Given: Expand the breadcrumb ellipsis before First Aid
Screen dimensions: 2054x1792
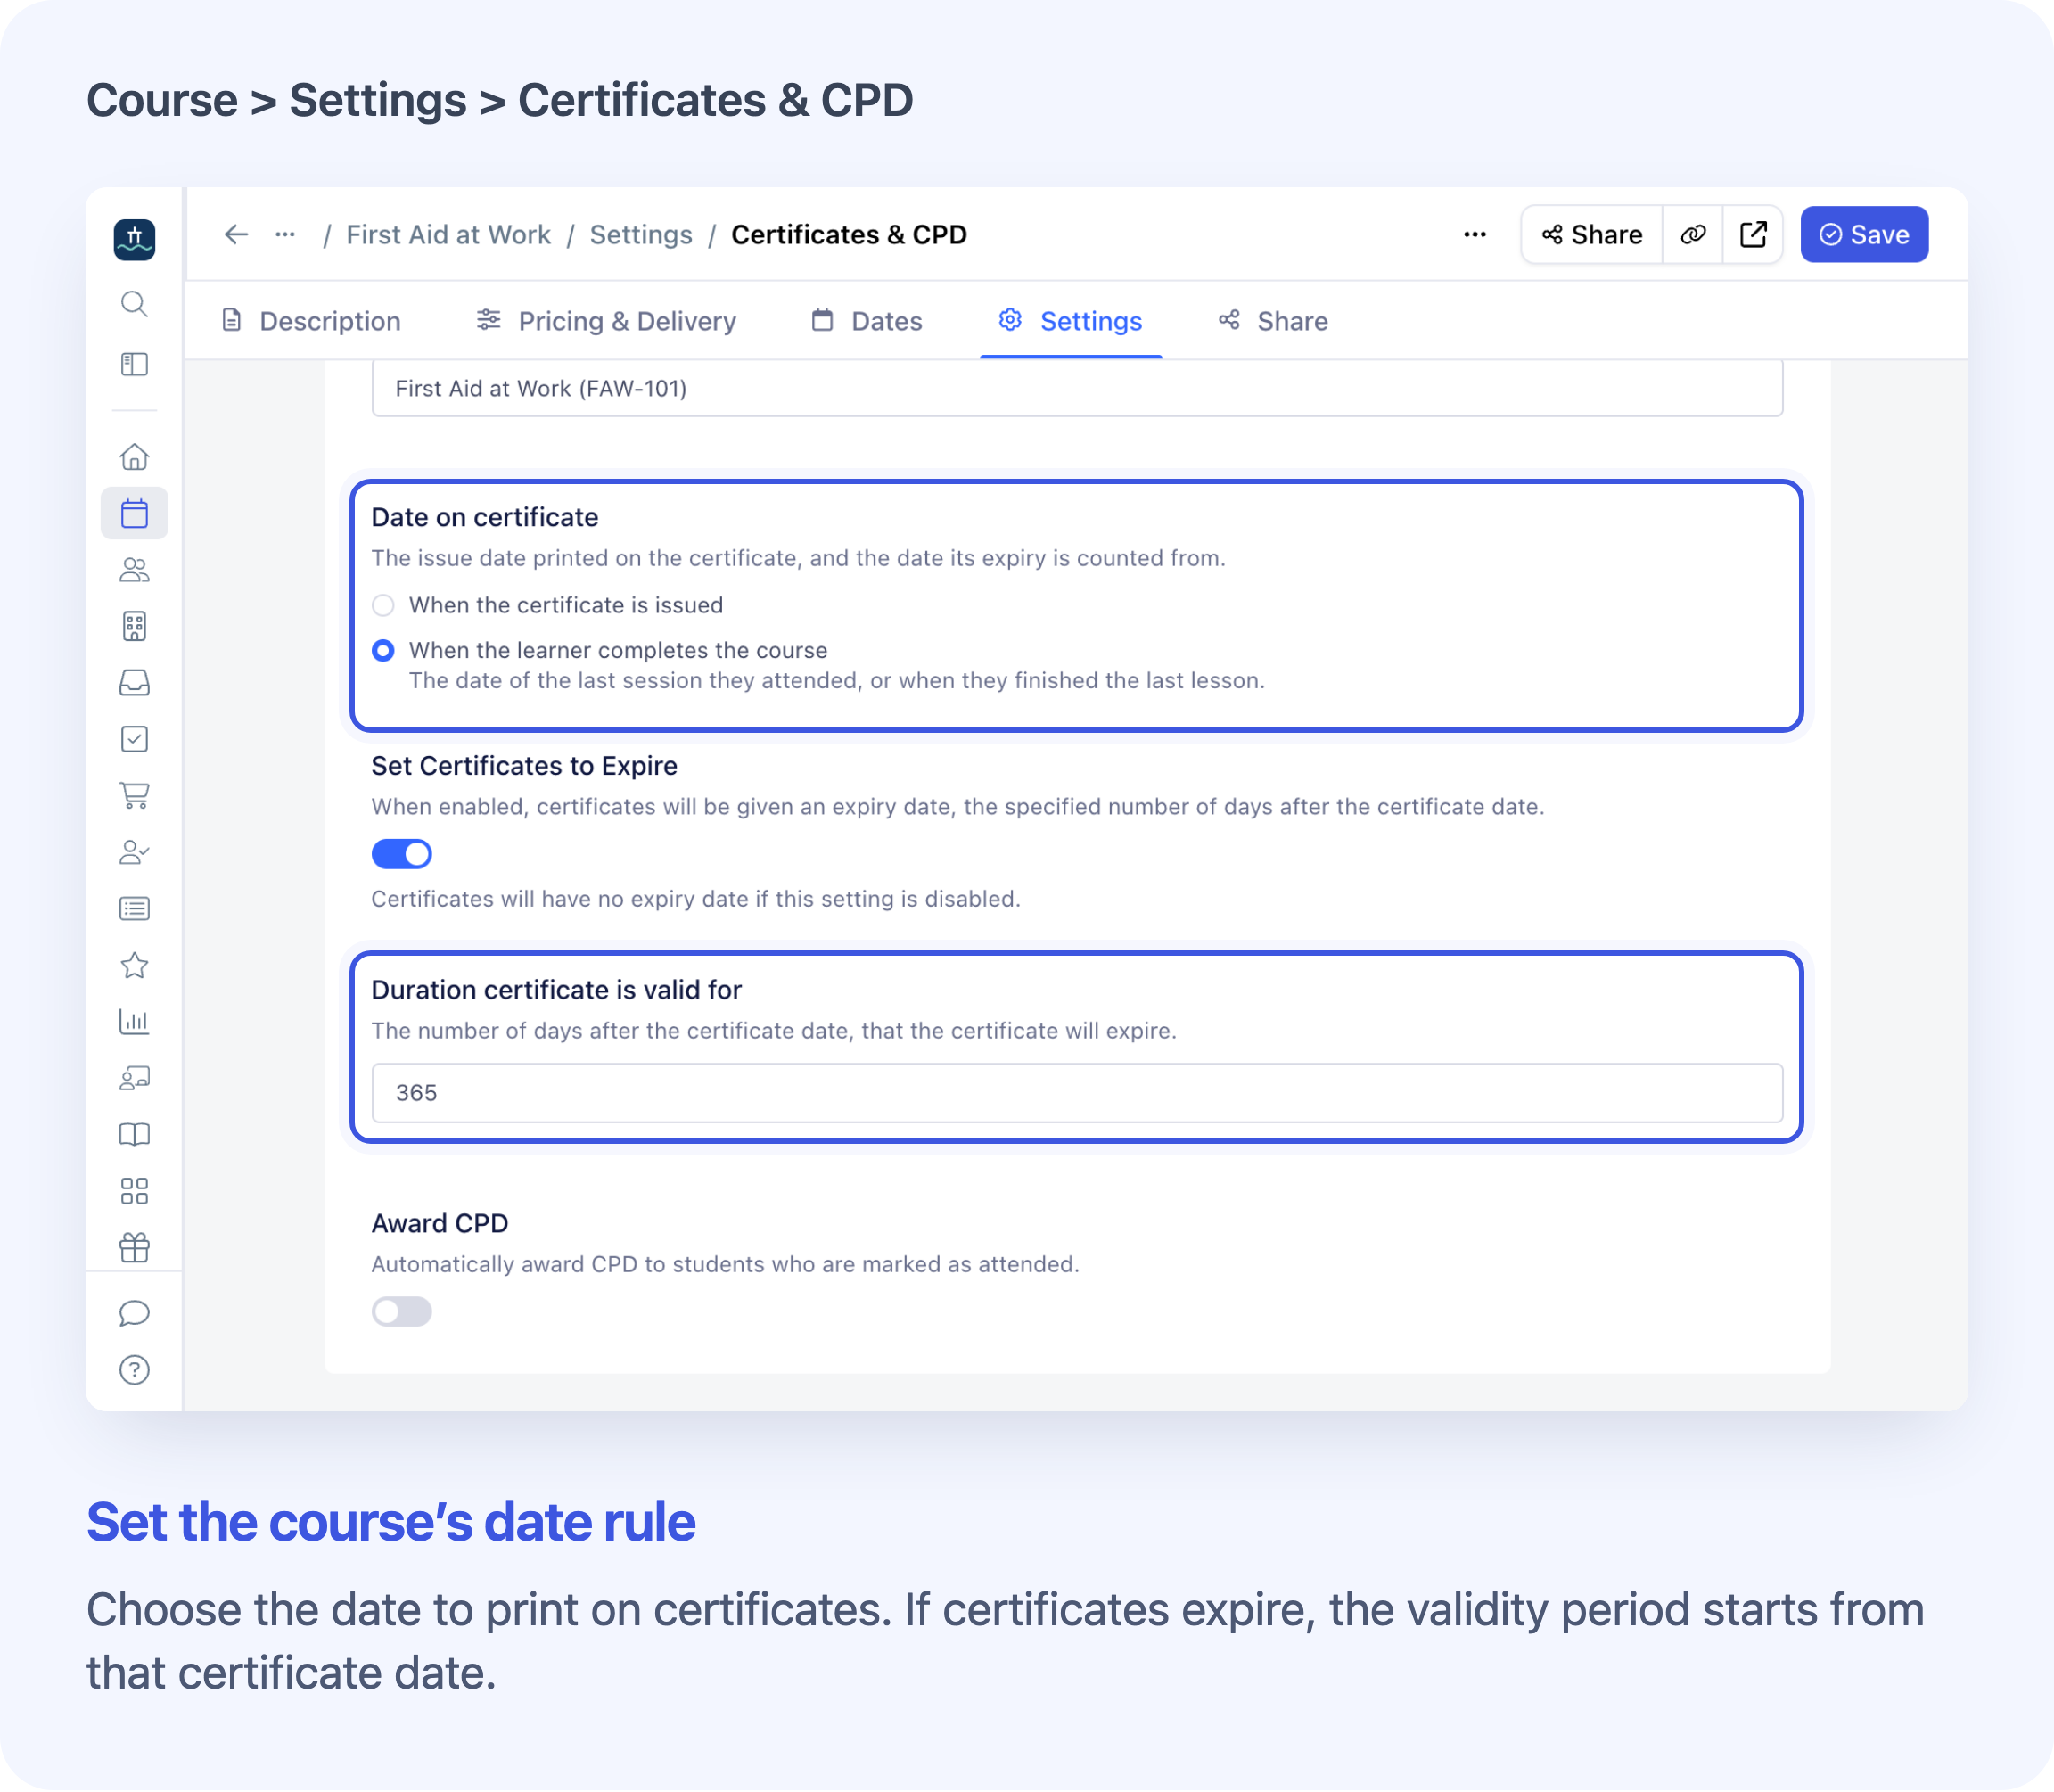Looking at the screenshot, I should [285, 235].
